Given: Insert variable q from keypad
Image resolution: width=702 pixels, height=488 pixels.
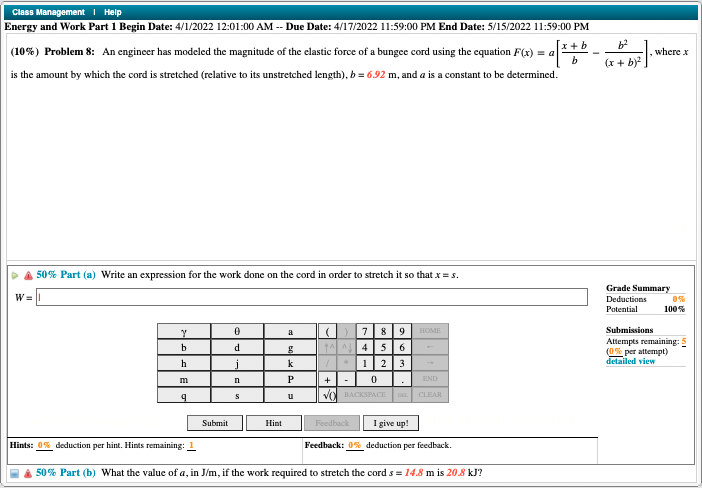Looking at the screenshot, I should tap(184, 395).
